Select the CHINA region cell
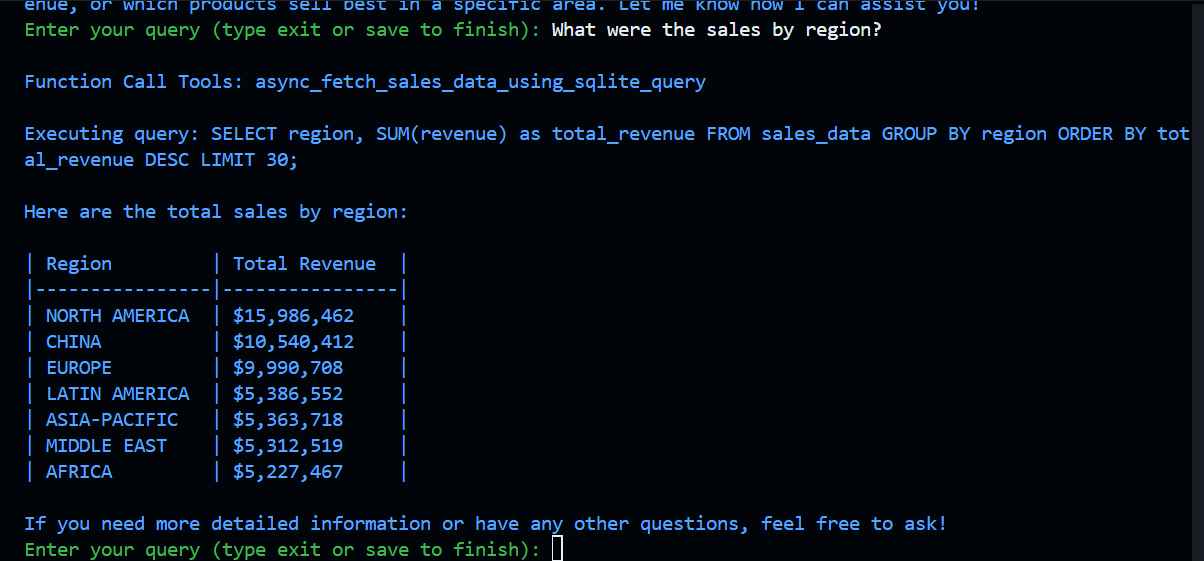1204x561 pixels. [73, 342]
